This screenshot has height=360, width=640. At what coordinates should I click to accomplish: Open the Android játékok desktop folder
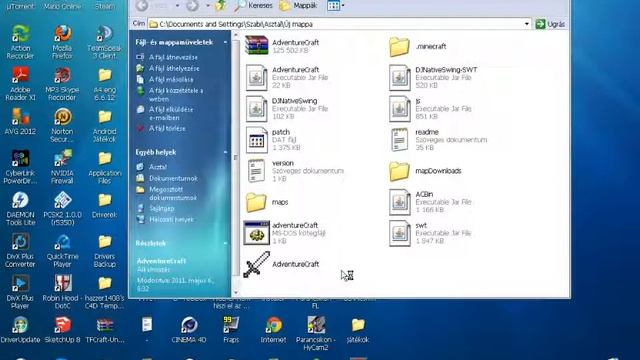coord(104,126)
